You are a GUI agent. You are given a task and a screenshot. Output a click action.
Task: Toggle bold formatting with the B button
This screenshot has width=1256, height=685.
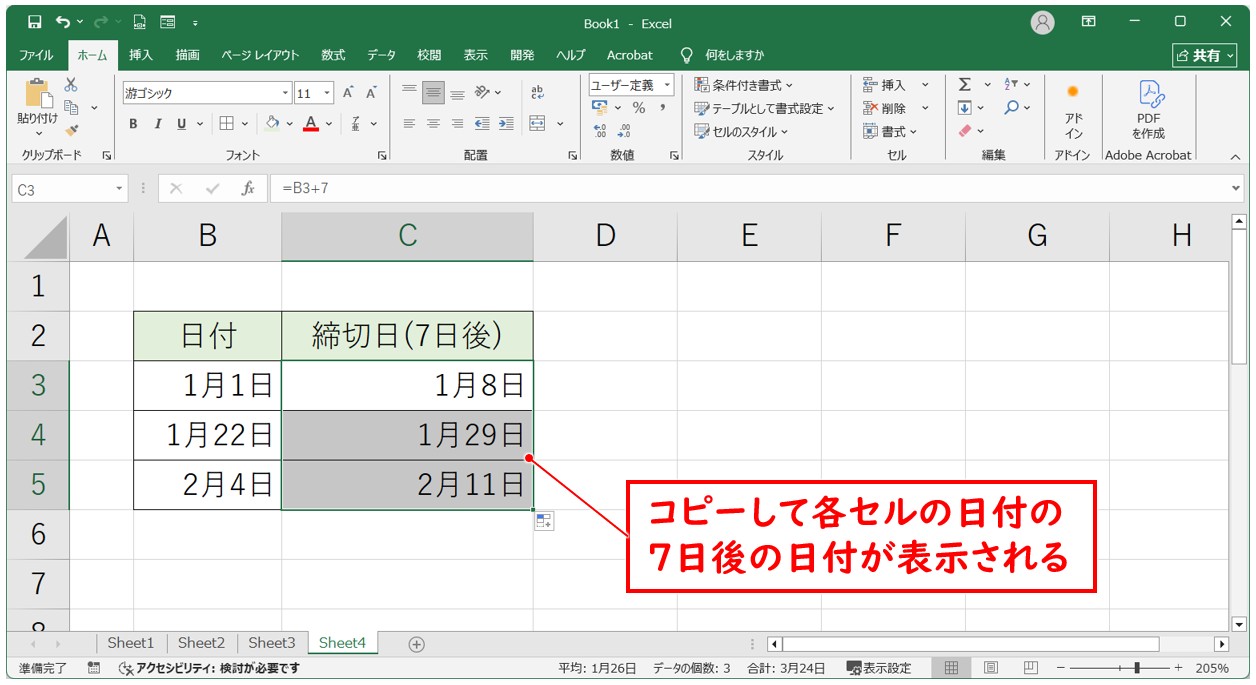[x=132, y=124]
